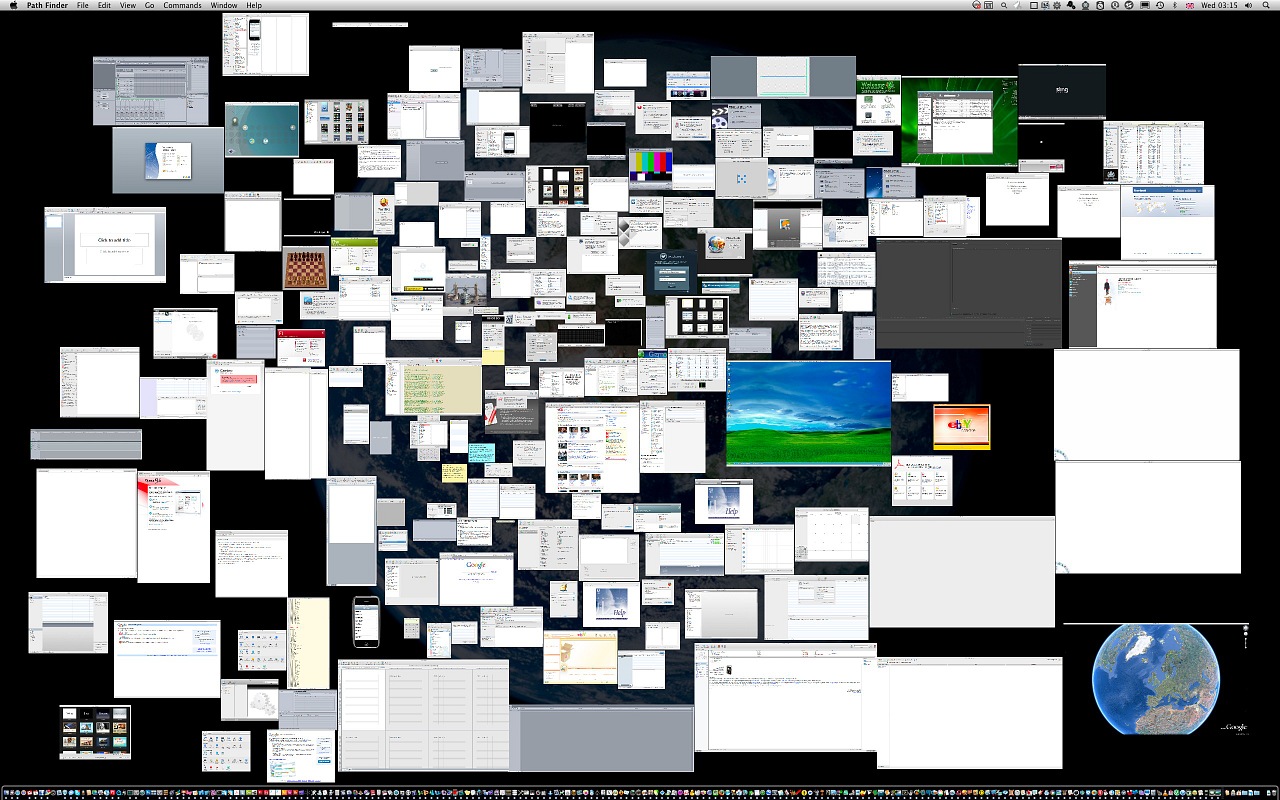Open the Go menu
The height and width of the screenshot is (800, 1280).
click(149, 5)
